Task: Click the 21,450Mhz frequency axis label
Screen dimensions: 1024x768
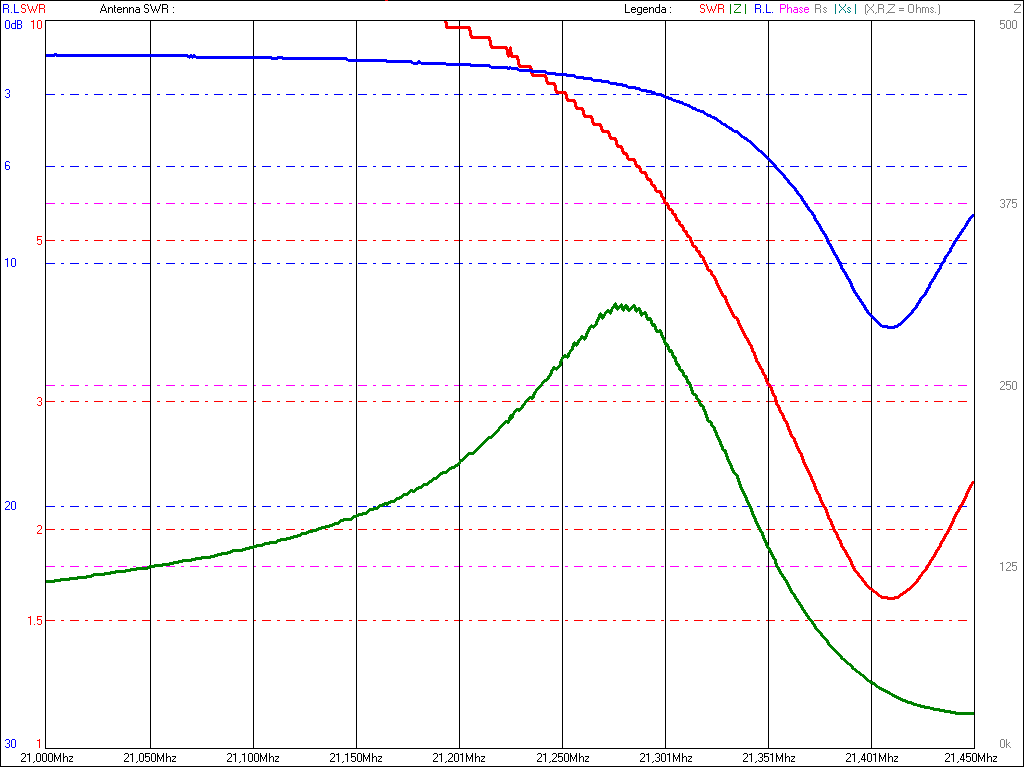Action: pyautogui.click(x=973, y=758)
